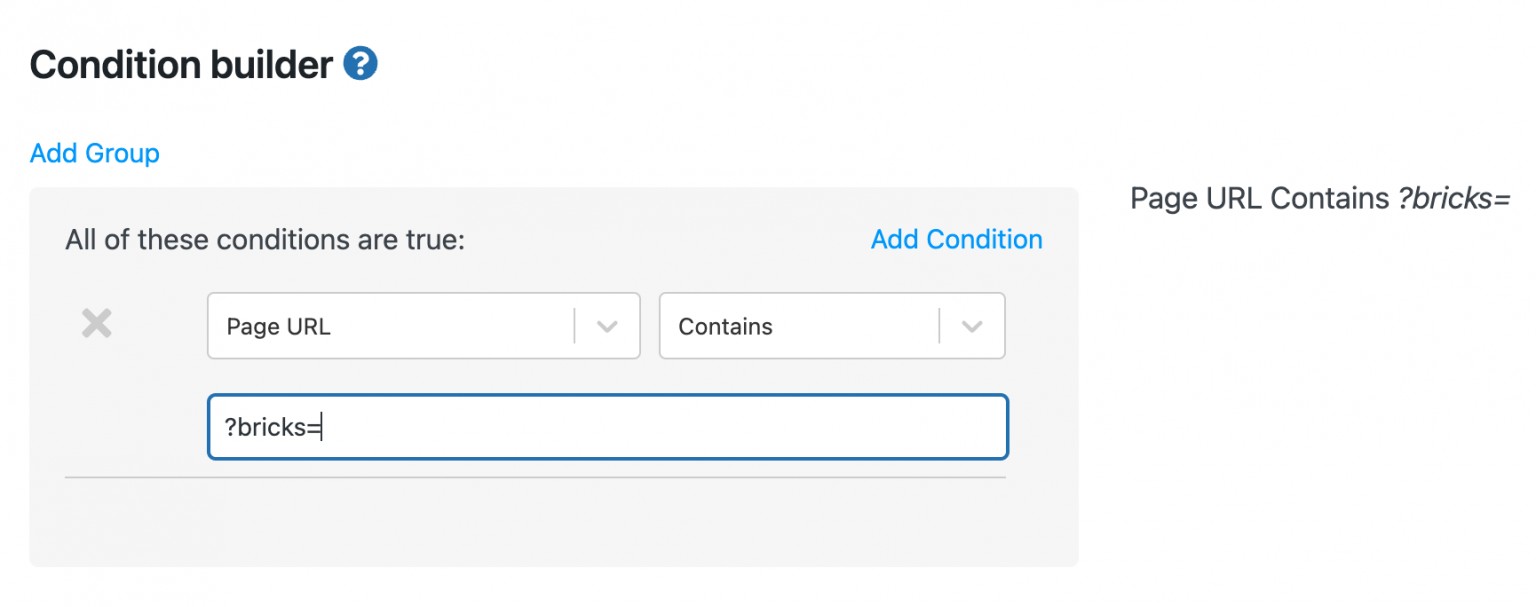The width and height of the screenshot is (1536, 607).
Task: Click the label All of these conditions are true
Action: pos(263,239)
